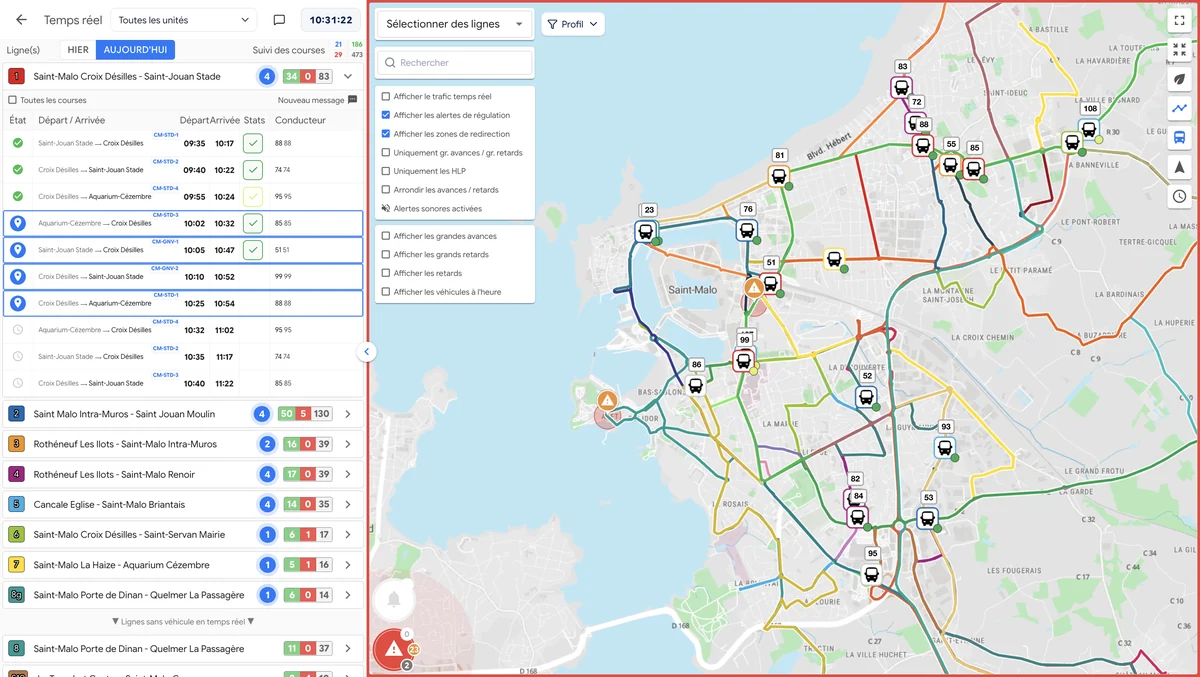Screen dimensions: 1200x677
Task: Toggle the eco leaf layer icon
Action: tap(1180, 79)
